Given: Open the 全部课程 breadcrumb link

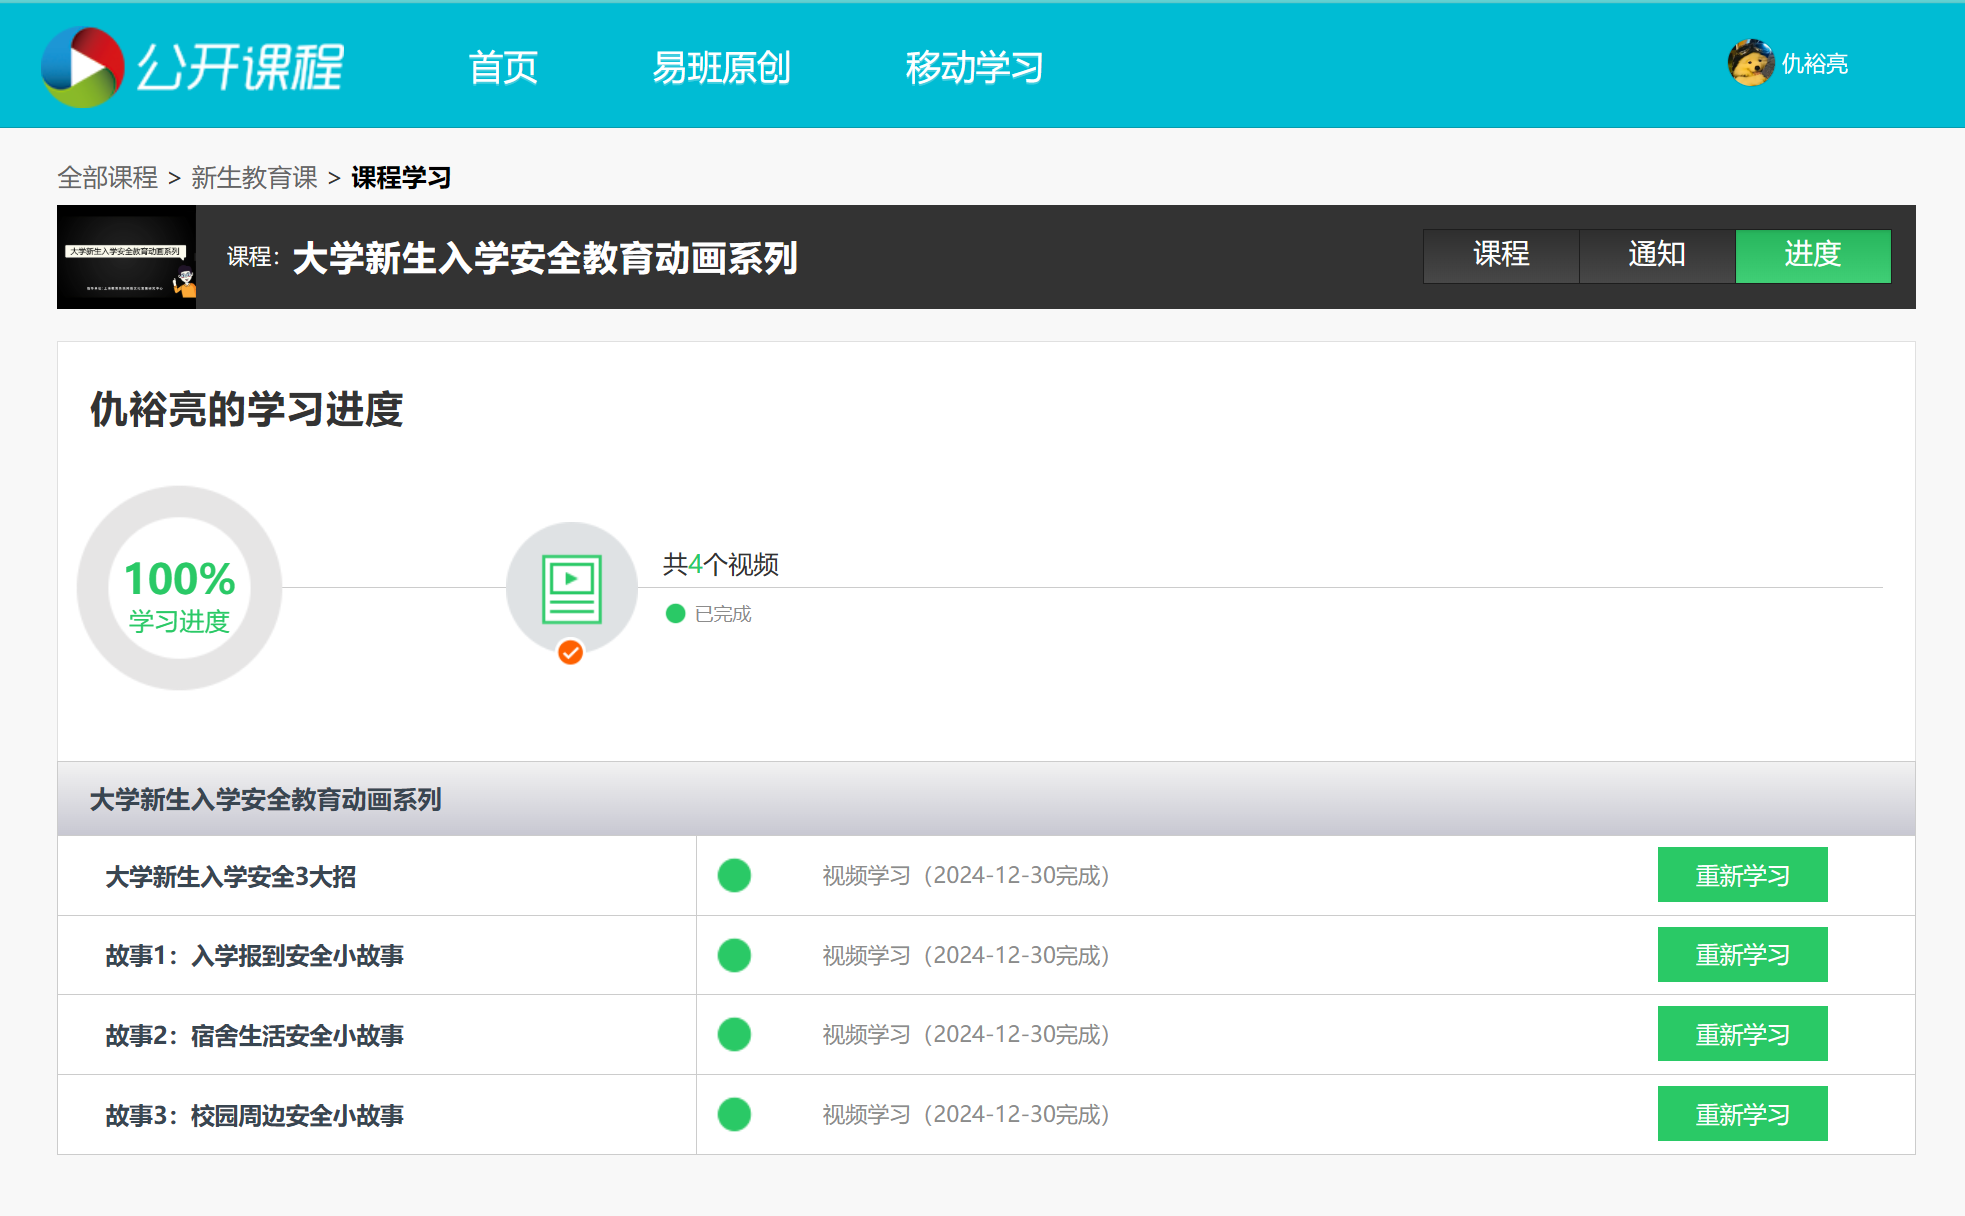Looking at the screenshot, I should [107, 178].
